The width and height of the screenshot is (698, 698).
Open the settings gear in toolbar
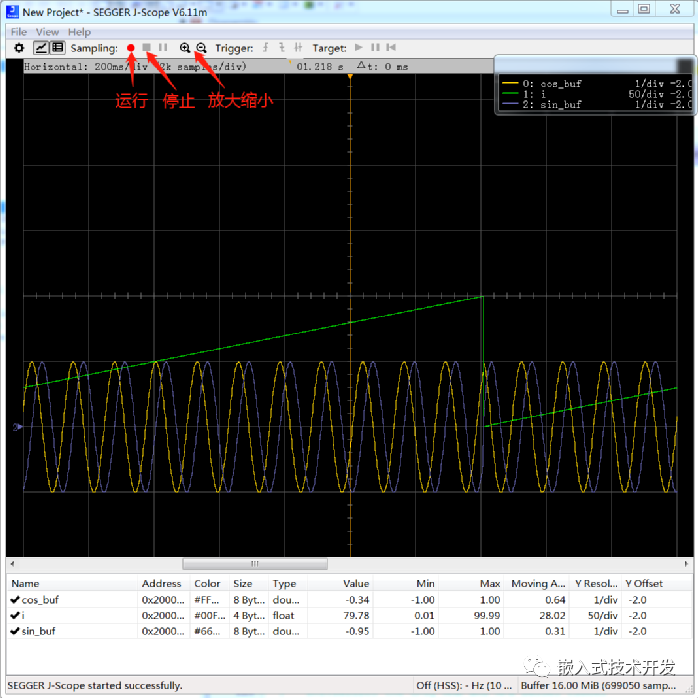[19, 48]
